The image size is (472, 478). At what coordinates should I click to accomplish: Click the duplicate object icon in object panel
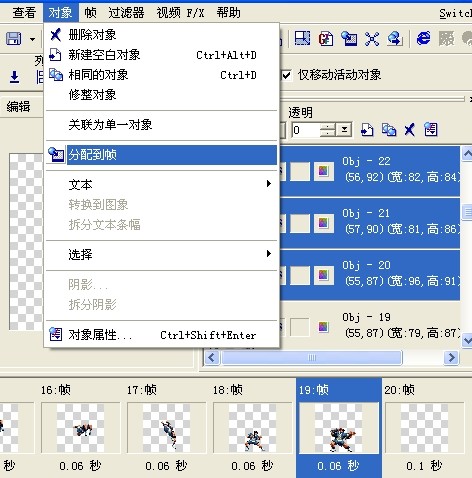pos(389,130)
